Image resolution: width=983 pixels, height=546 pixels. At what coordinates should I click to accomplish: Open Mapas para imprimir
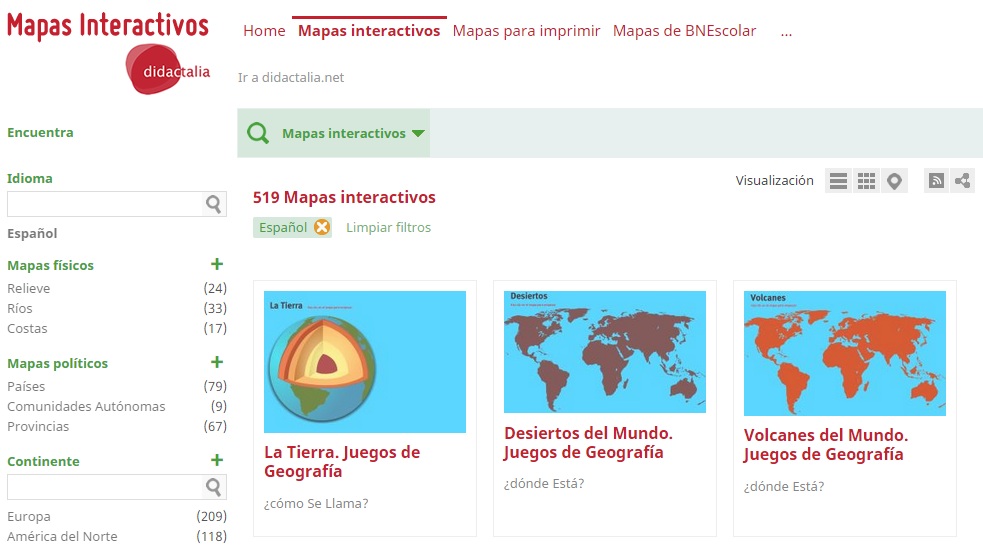click(527, 31)
